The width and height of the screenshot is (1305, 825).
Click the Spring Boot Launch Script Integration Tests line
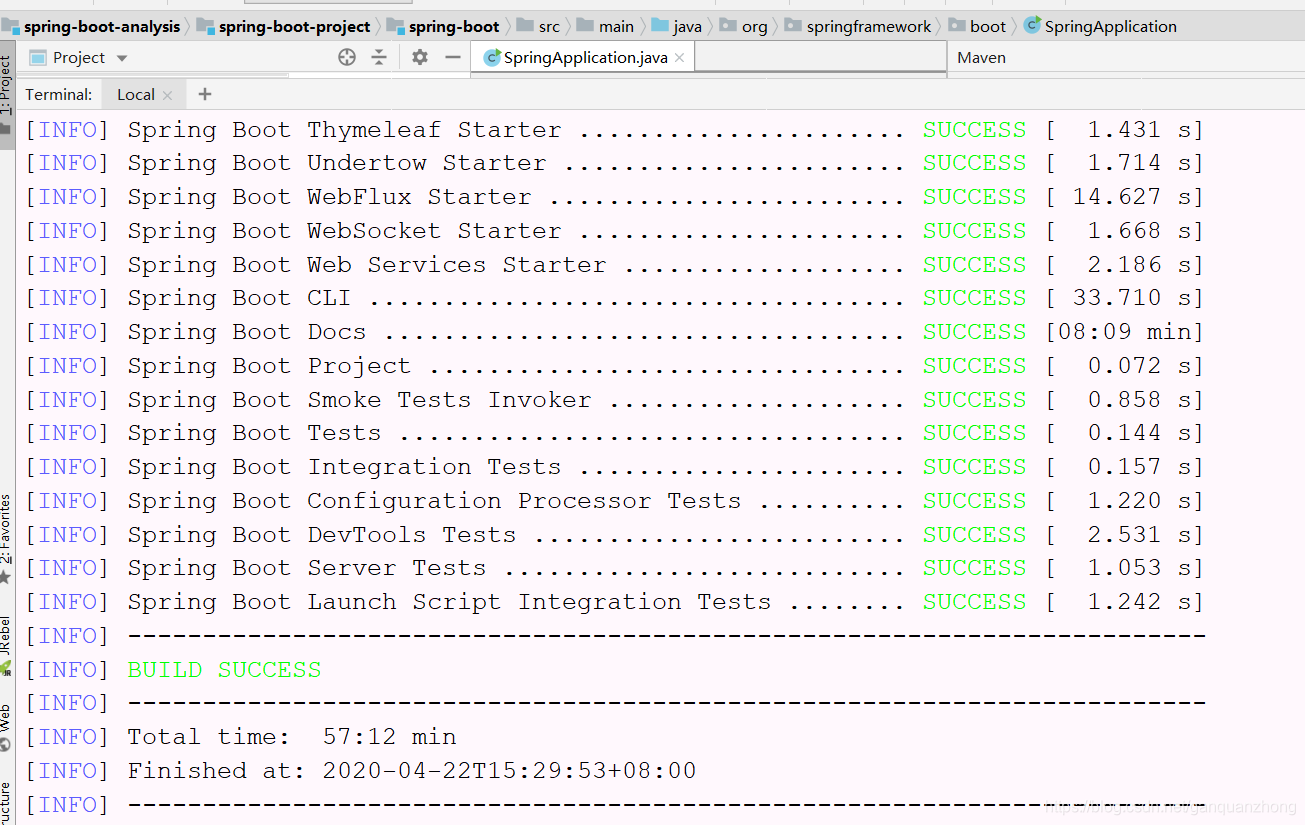point(614,602)
